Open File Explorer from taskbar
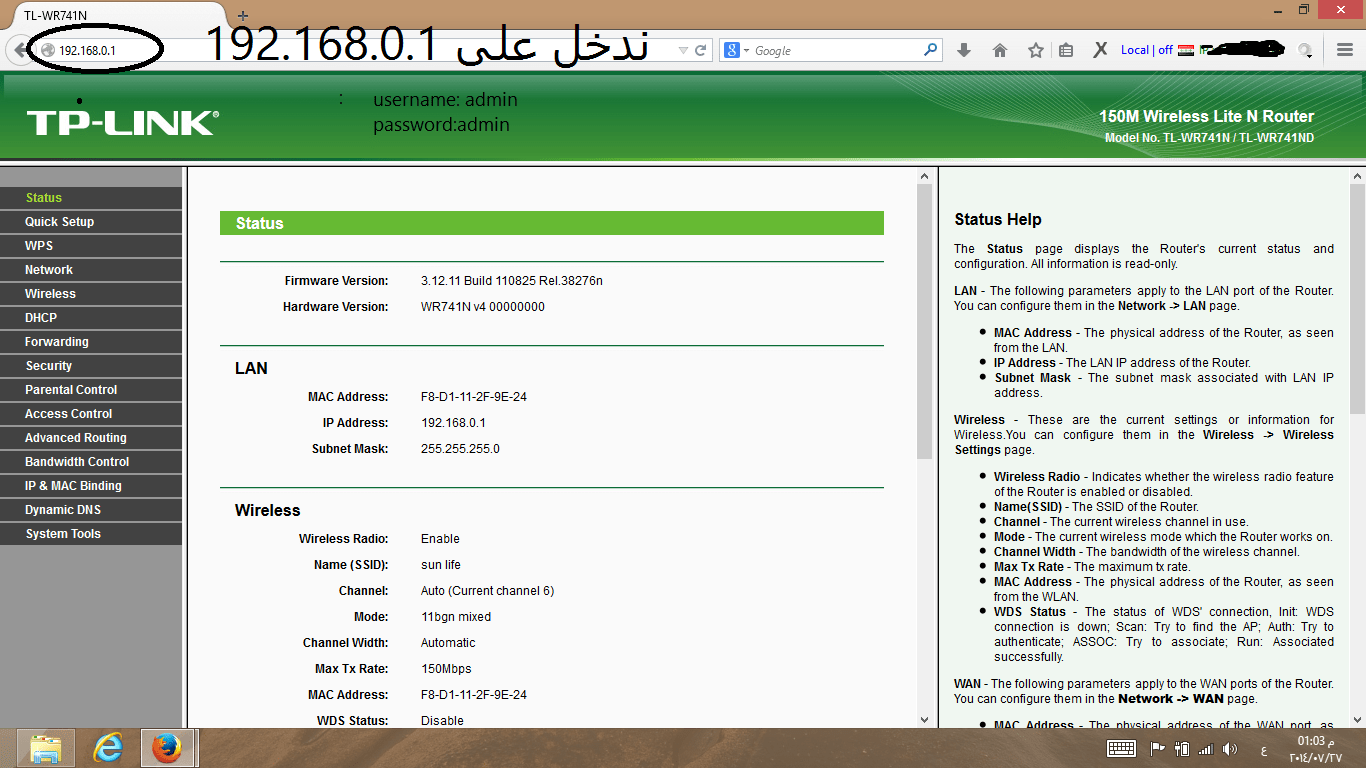The height and width of the screenshot is (768, 1366). 46,748
